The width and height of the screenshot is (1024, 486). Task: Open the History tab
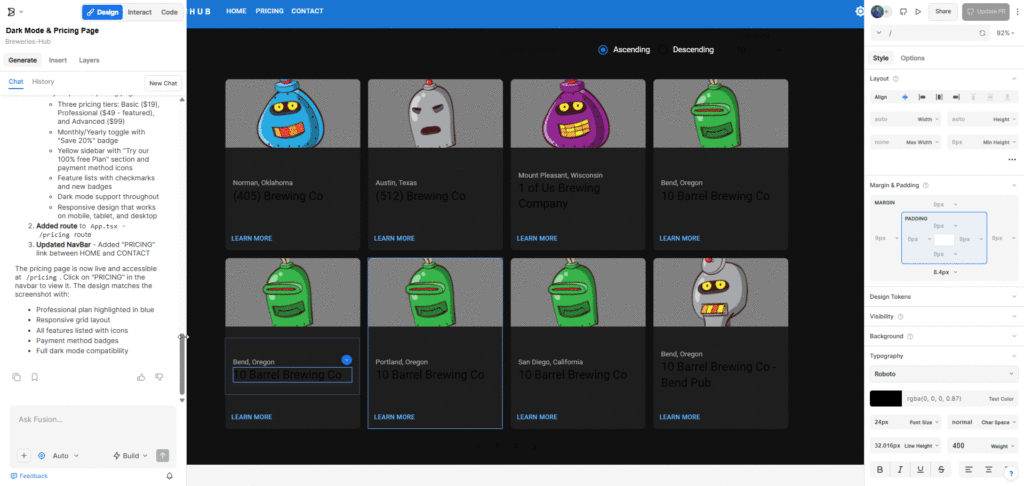point(43,81)
